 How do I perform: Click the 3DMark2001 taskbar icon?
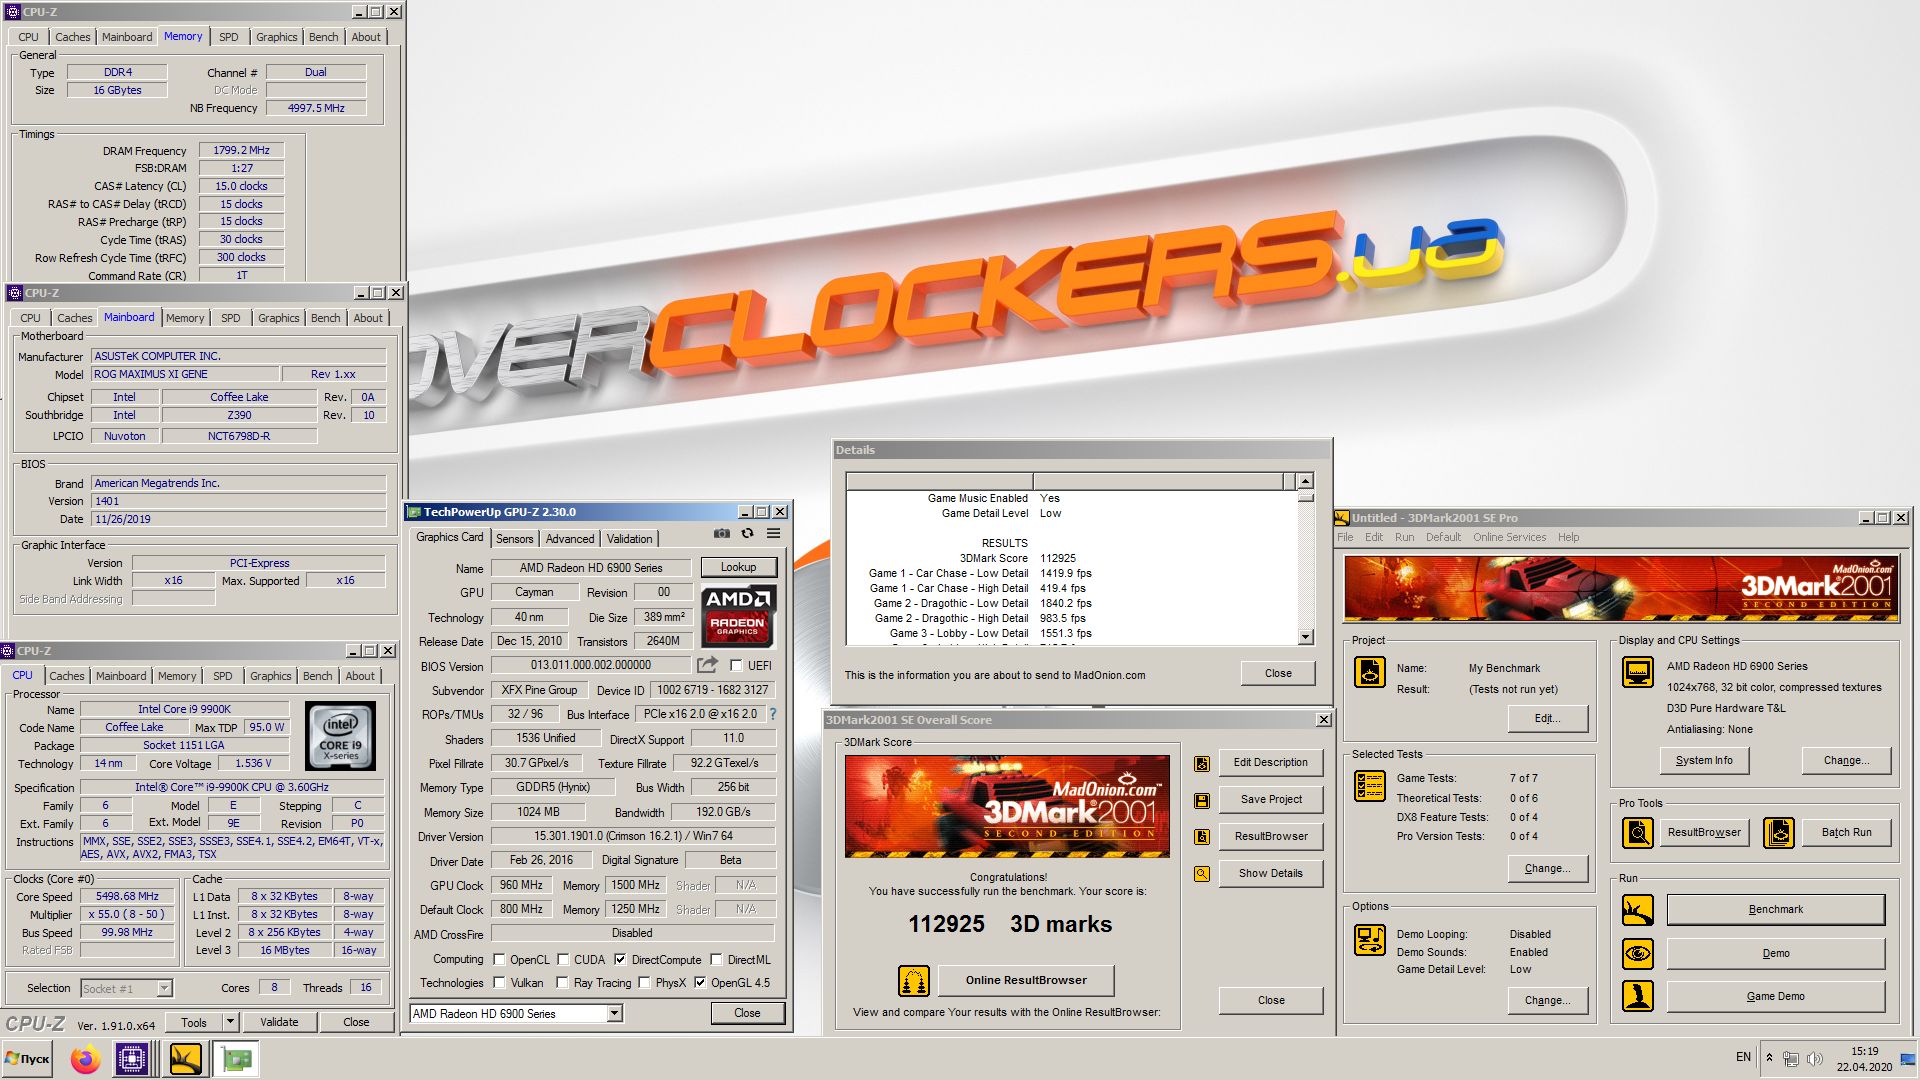185,1059
